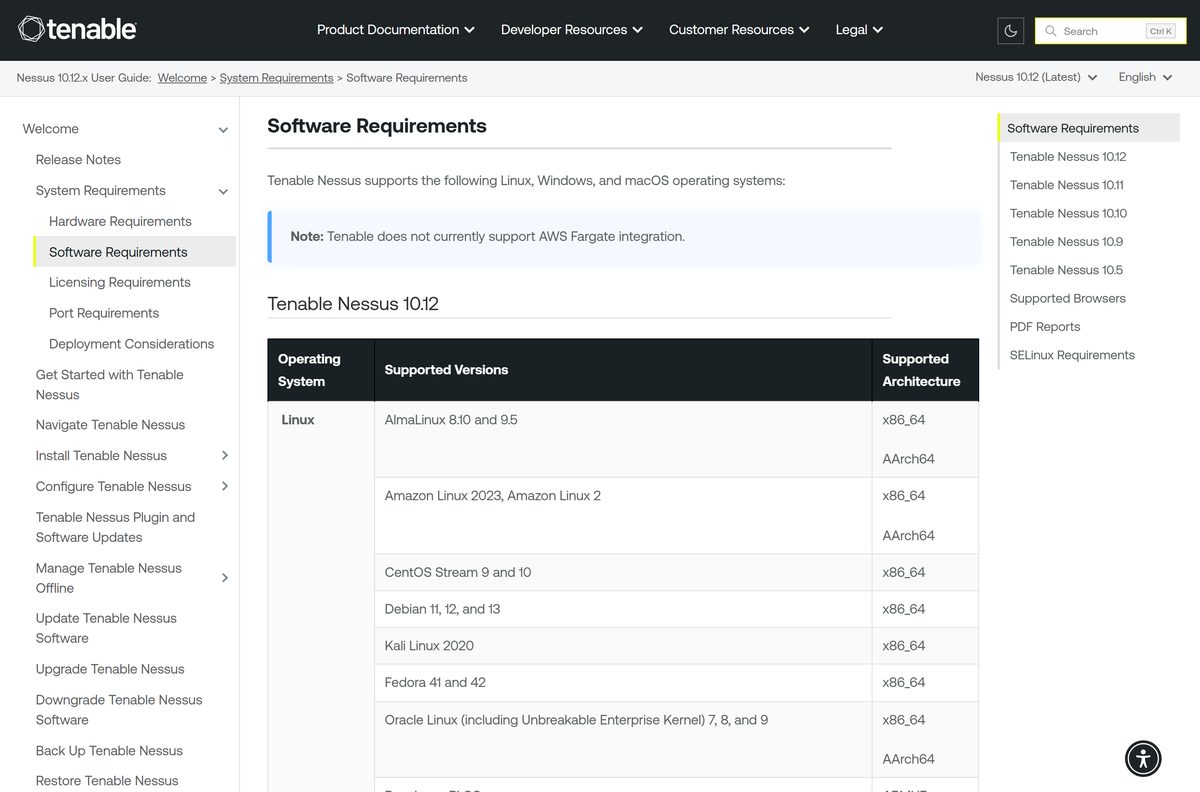The image size is (1200, 792).
Task: Open Restore Tenable Nessus page
Action: [x=107, y=781]
